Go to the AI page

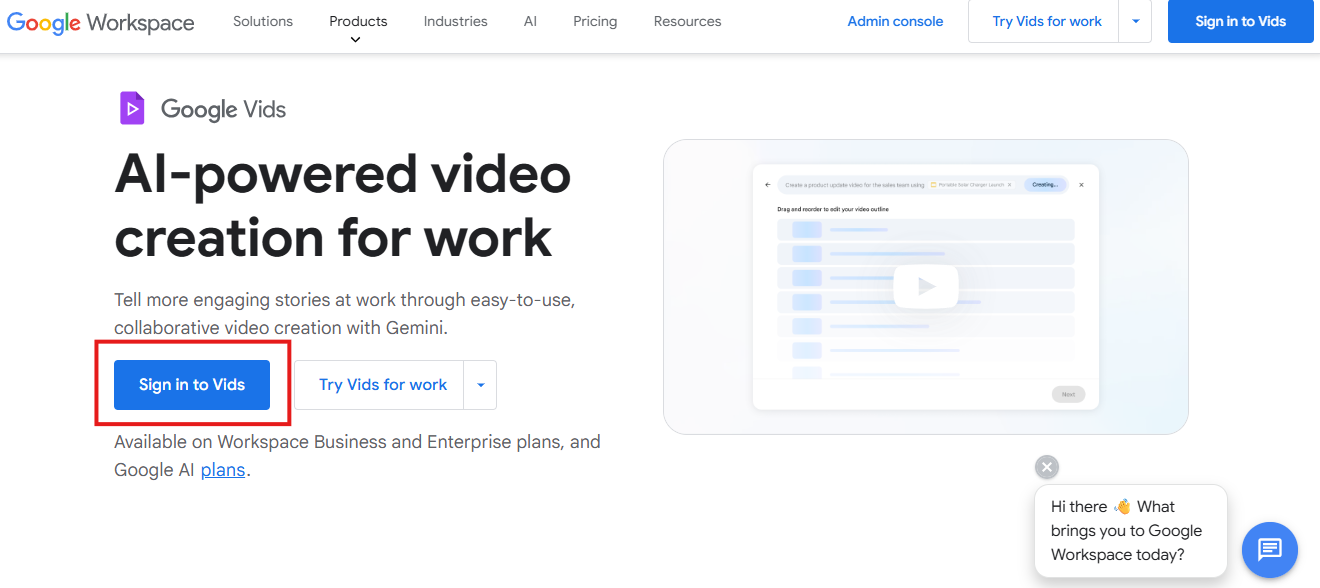pos(530,21)
